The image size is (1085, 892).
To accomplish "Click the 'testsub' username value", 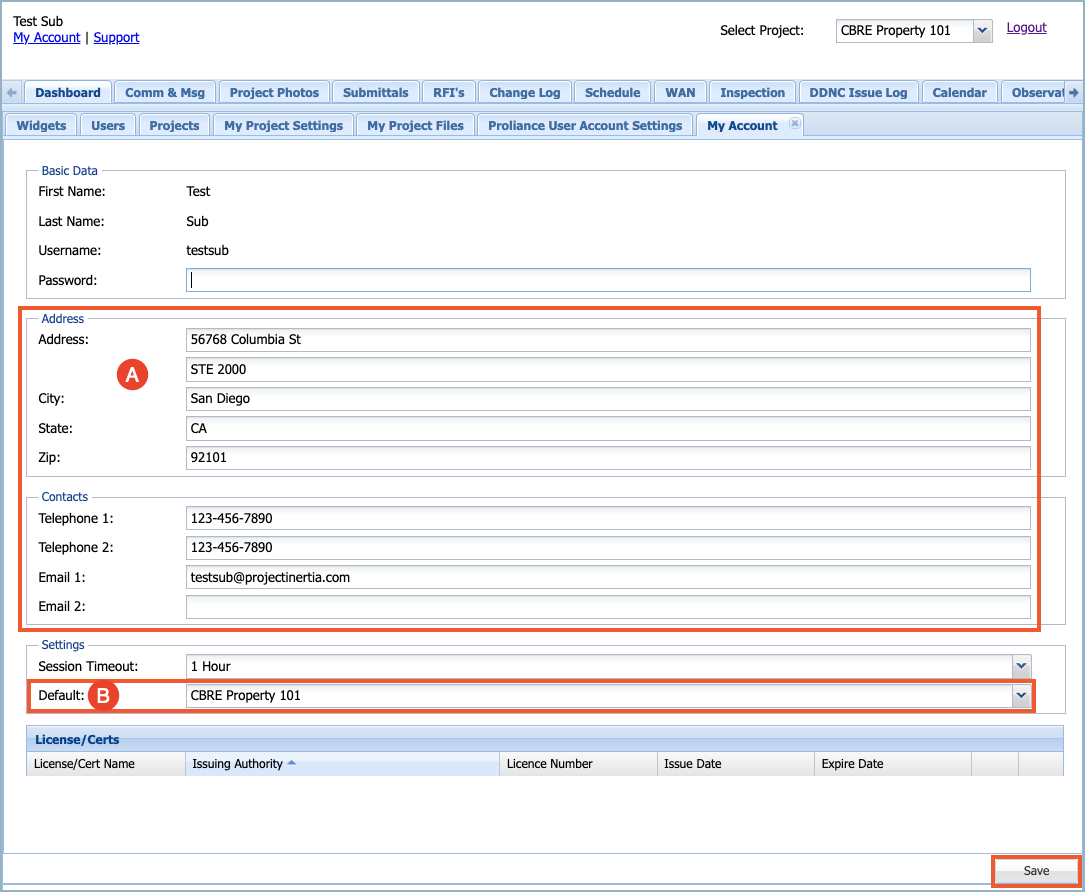I will (207, 251).
